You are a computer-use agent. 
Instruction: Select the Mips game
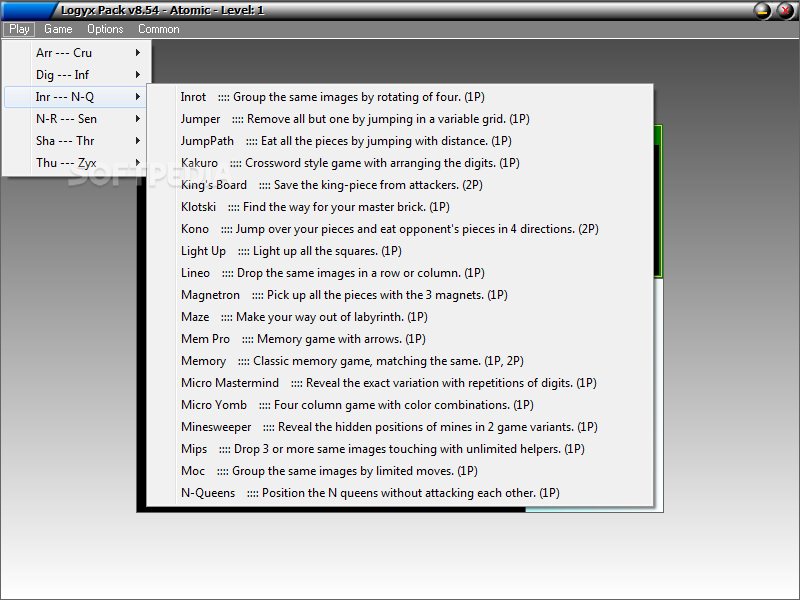coord(400,448)
